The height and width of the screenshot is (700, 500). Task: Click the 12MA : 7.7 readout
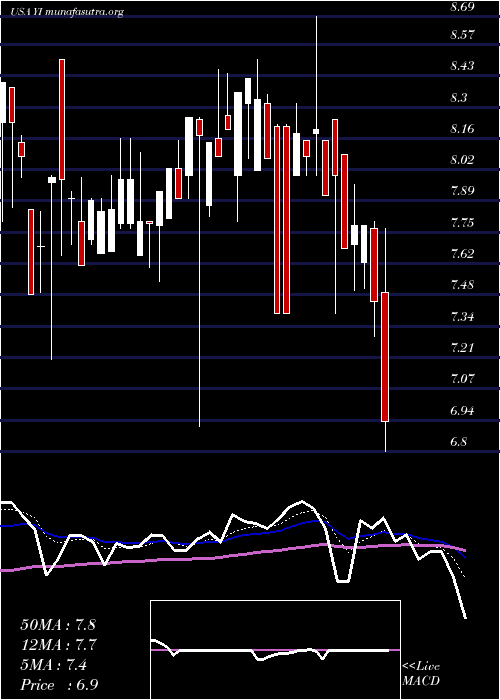pyautogui.click(x=58, y=645)
